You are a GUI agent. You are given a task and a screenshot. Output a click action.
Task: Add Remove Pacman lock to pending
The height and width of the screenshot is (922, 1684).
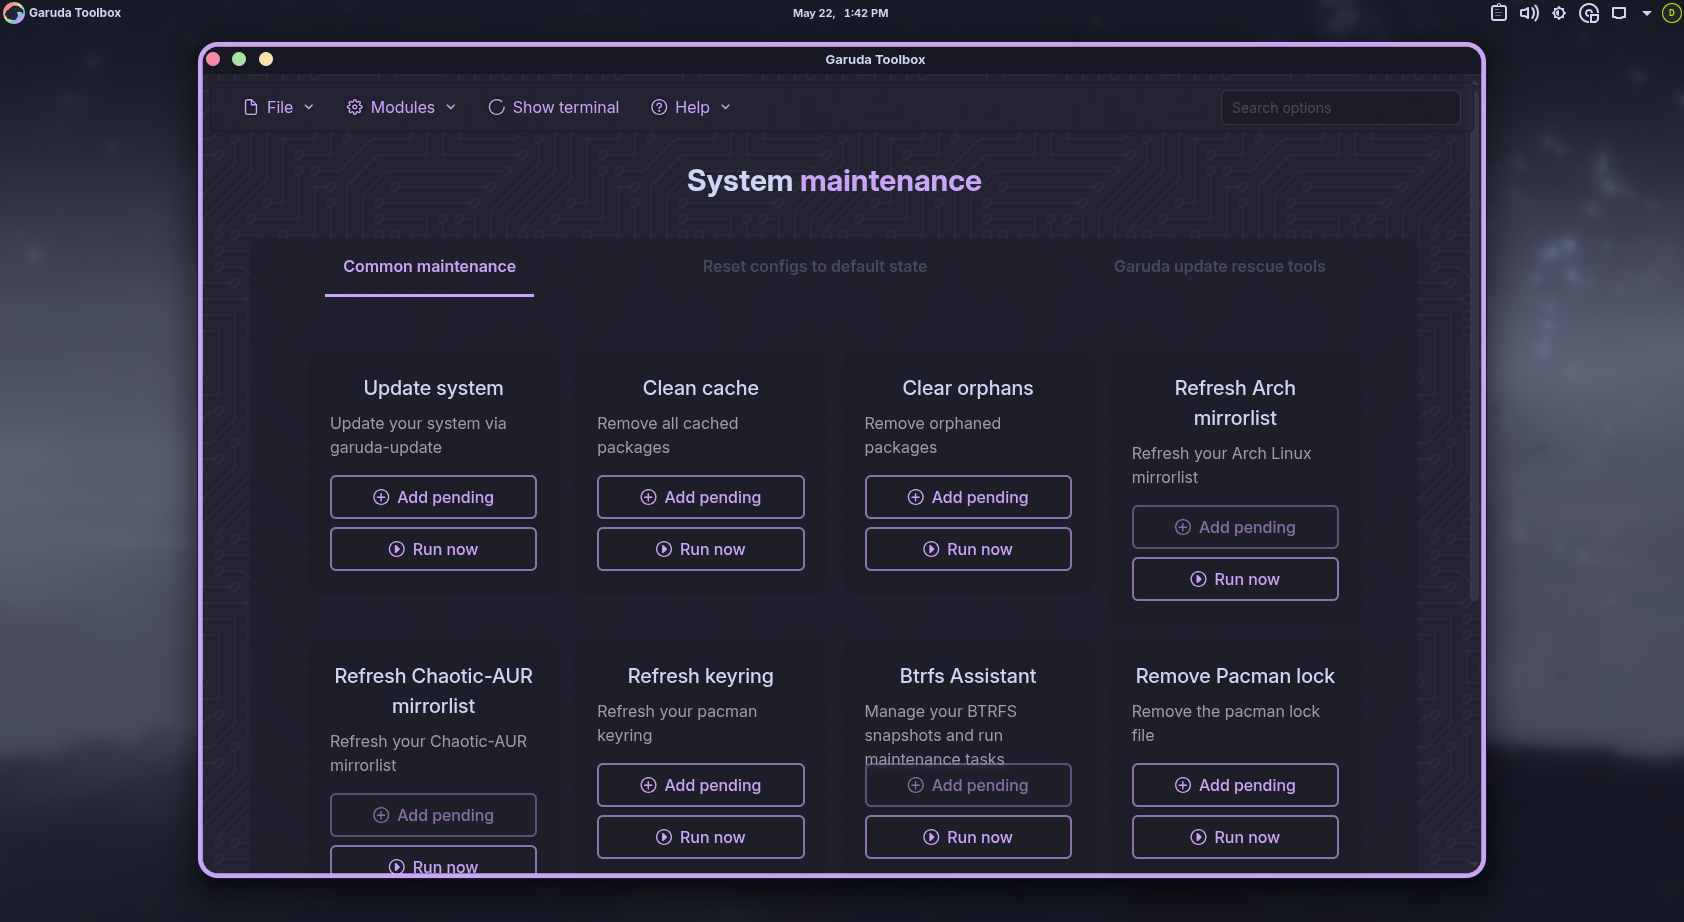pyautogui.click(x=1235, y=785)
